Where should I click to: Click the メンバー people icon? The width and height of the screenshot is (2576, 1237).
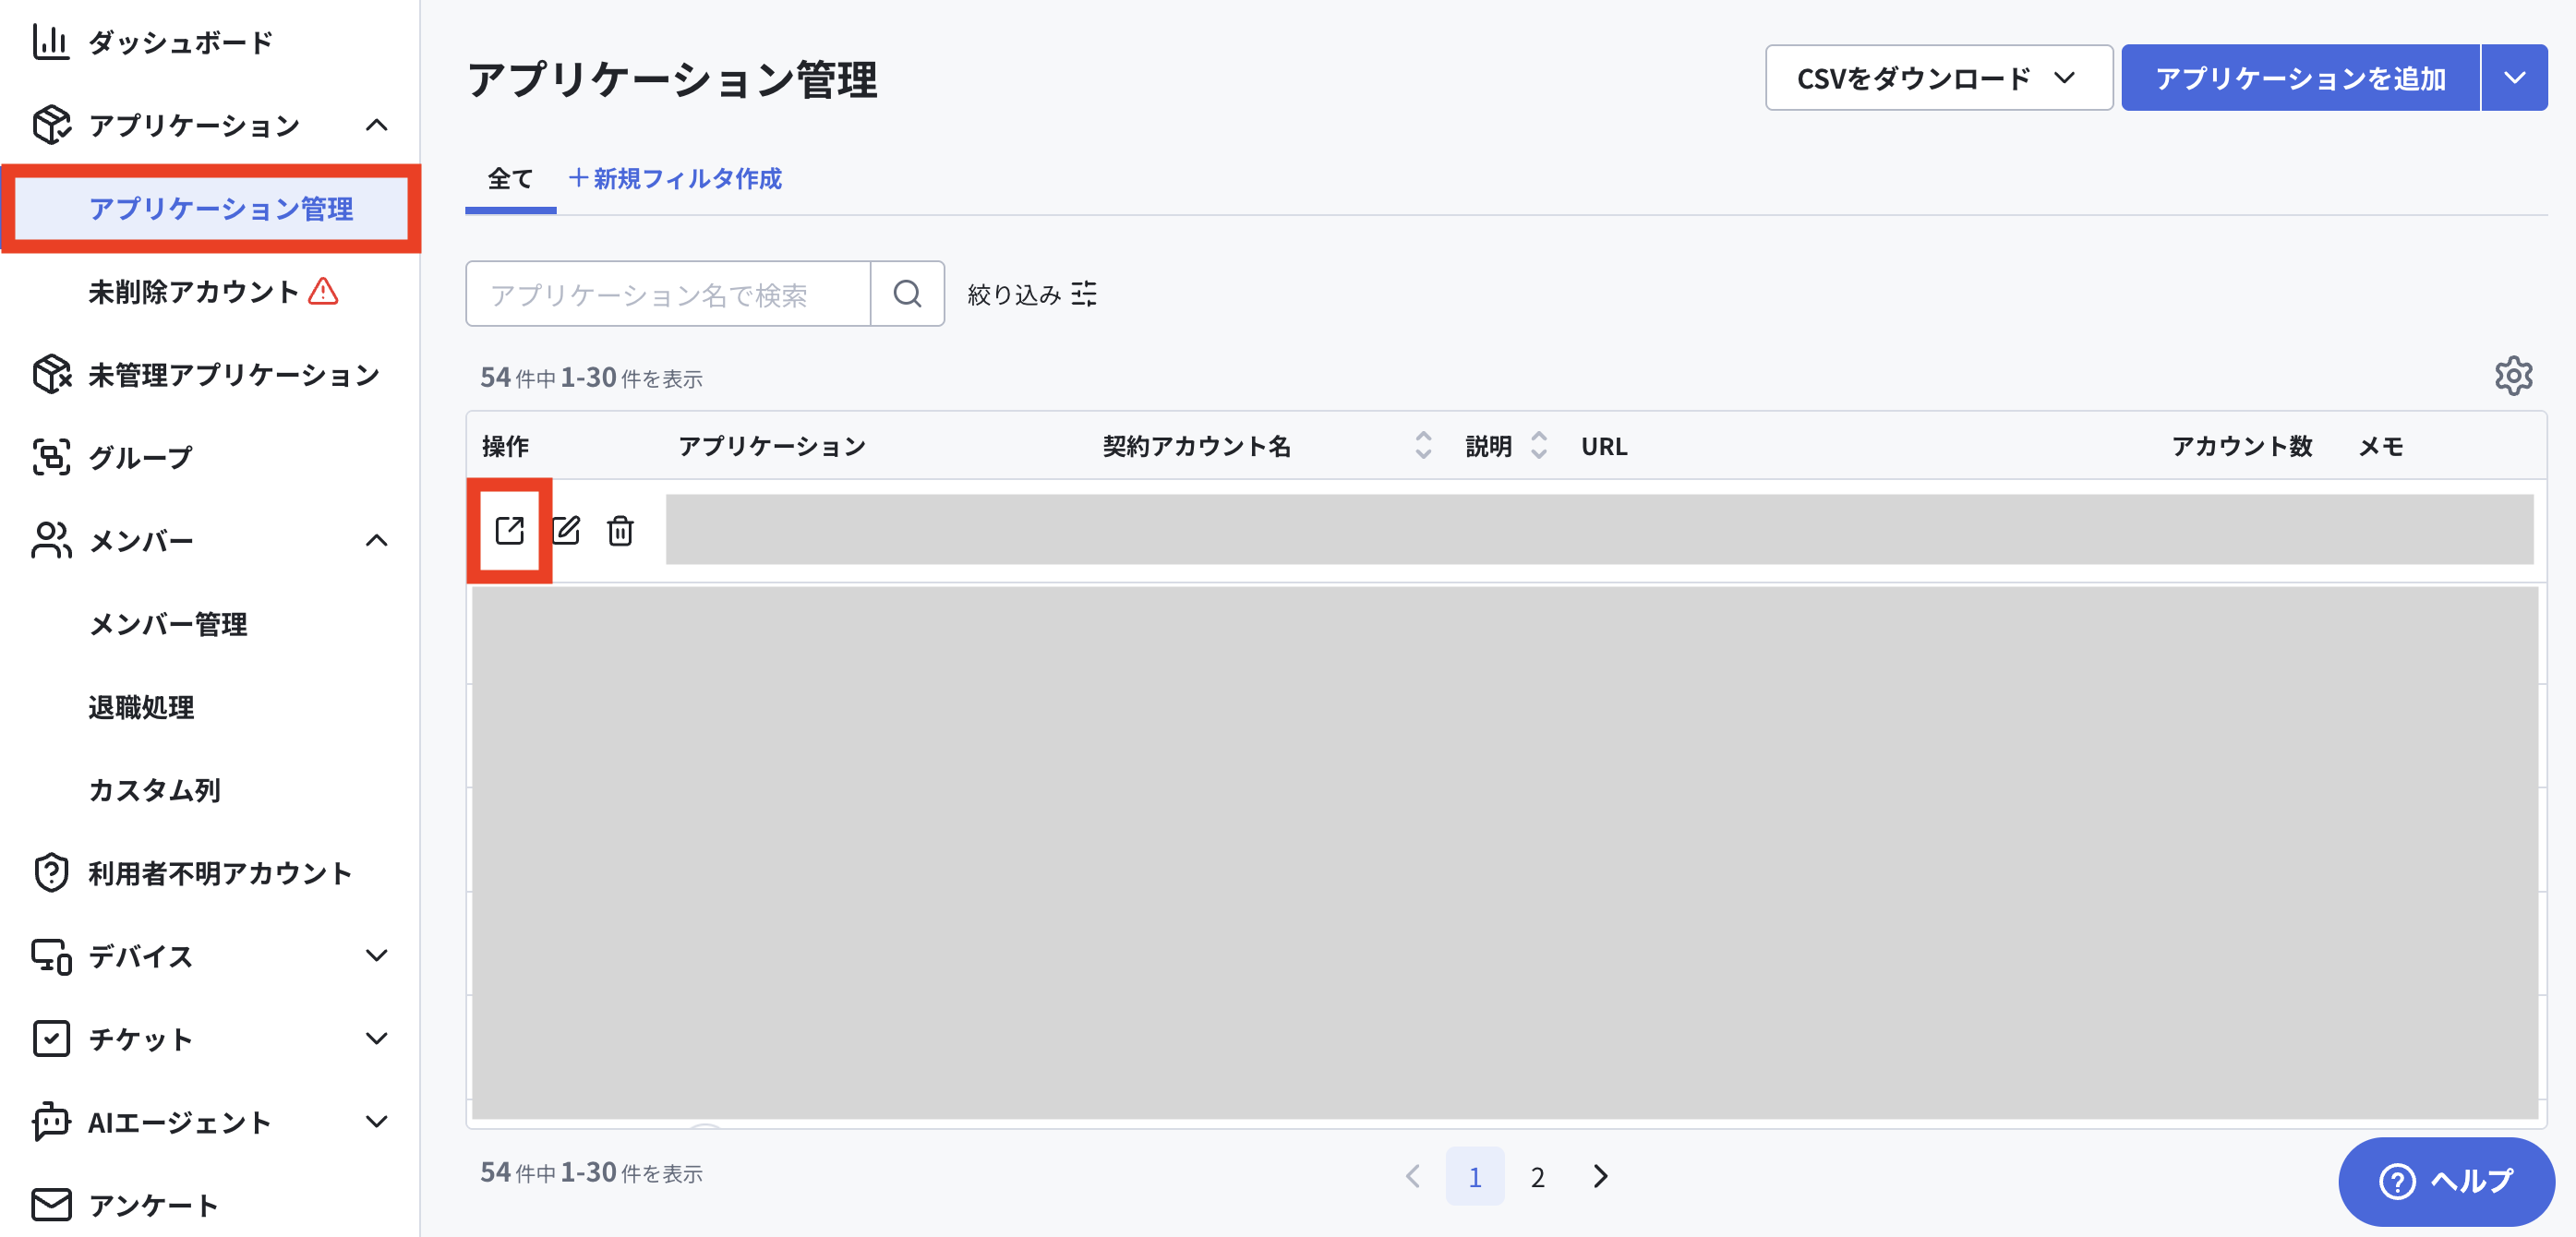point(50,540)
